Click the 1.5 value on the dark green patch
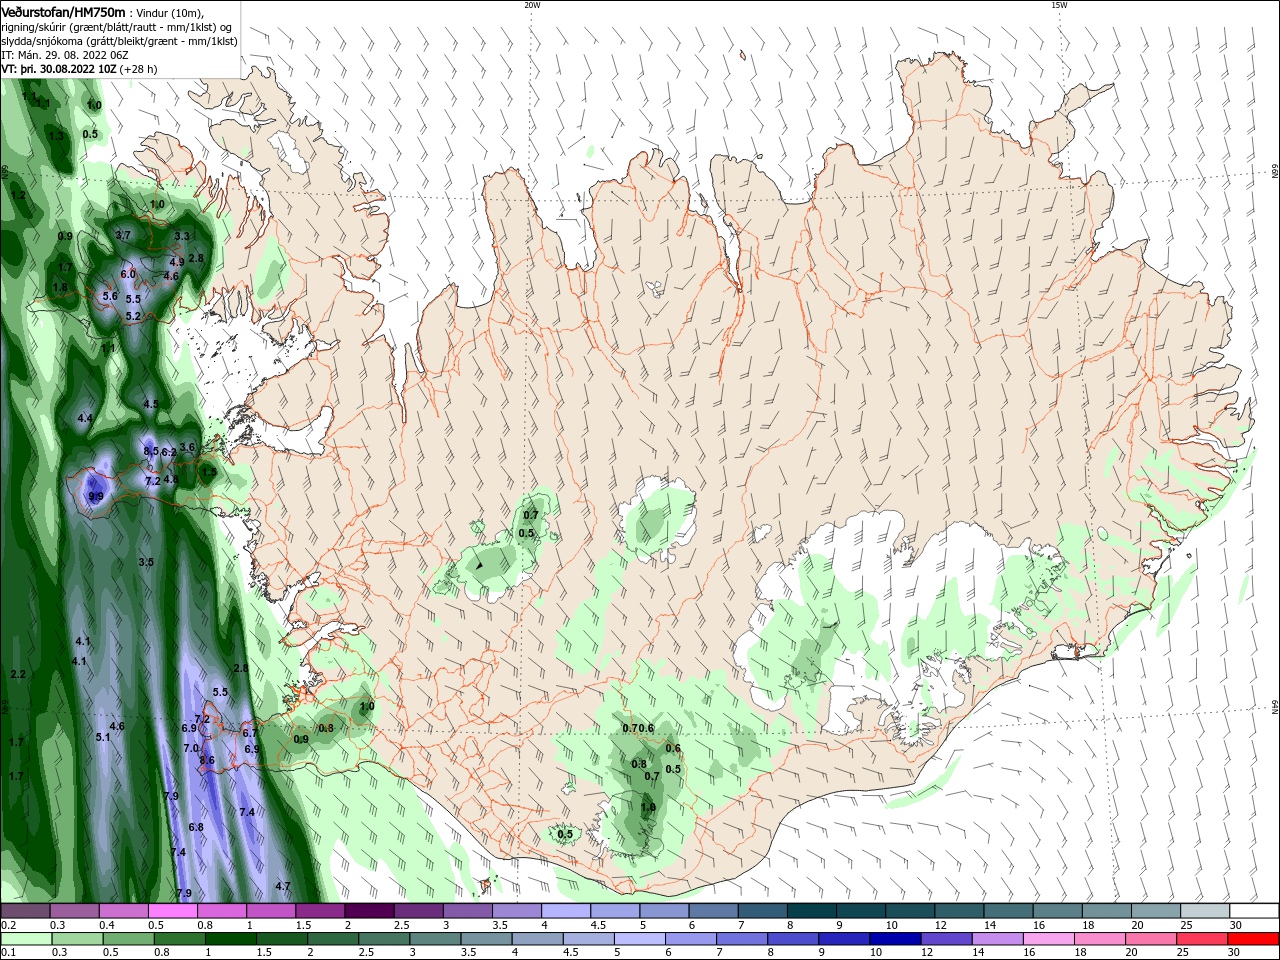The width and height of the screenshot is (1280, 960). pyautogui.click(x=209, y=471)
